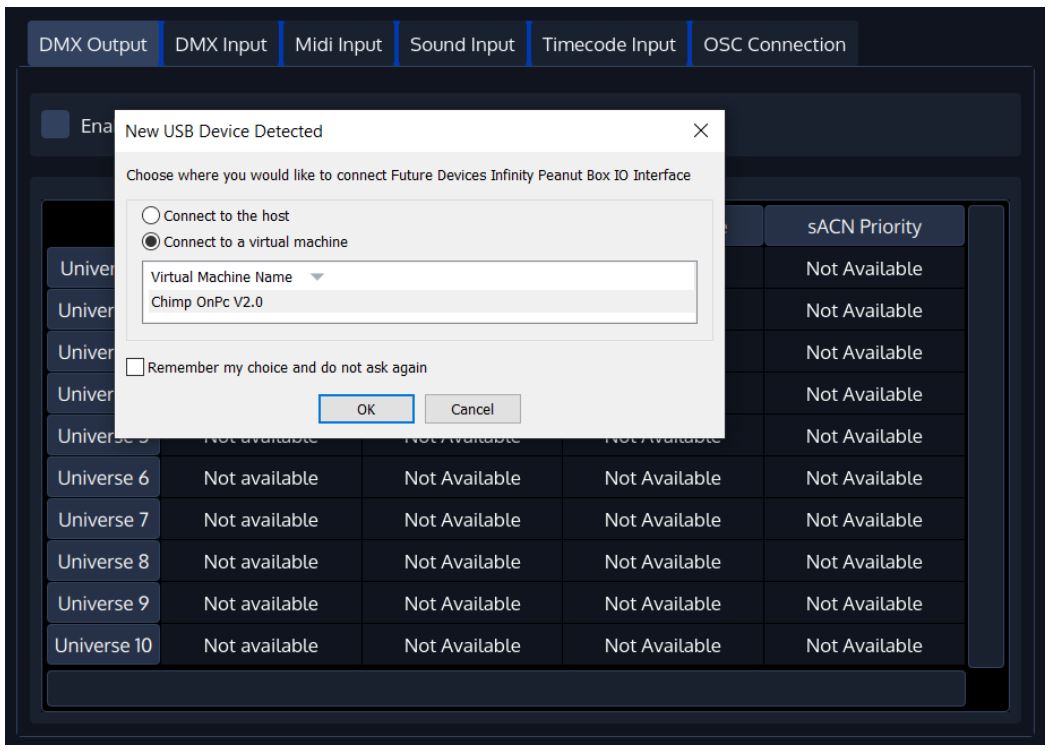Image resolution: width=1052 pixels, height=751 pixels.
Task: Click the vertical scrollbar beside the universe table
Action: pos(986,436)
